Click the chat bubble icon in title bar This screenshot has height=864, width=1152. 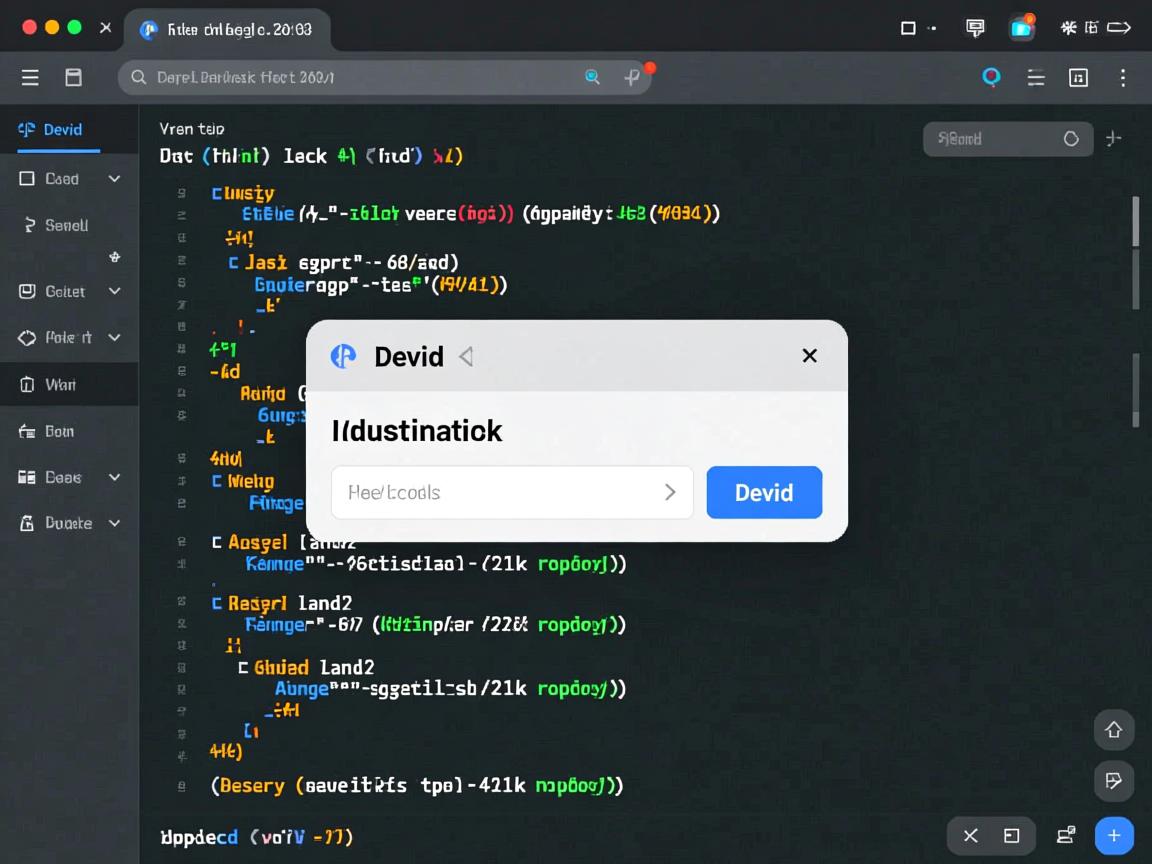point(974,28)
